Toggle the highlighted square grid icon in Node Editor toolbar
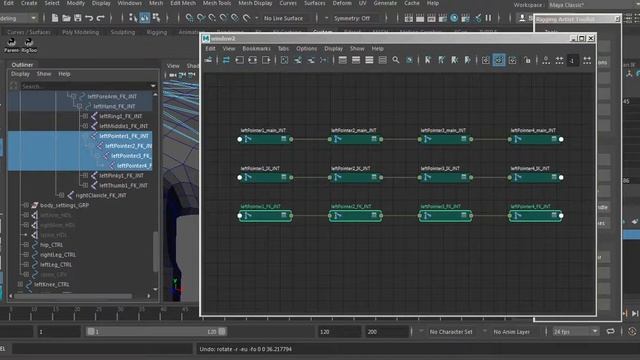The image size is (640, 360). [499, 60]
